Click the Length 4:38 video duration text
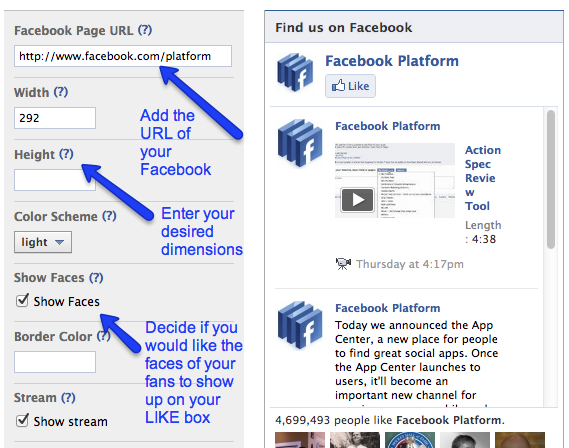 483,232
